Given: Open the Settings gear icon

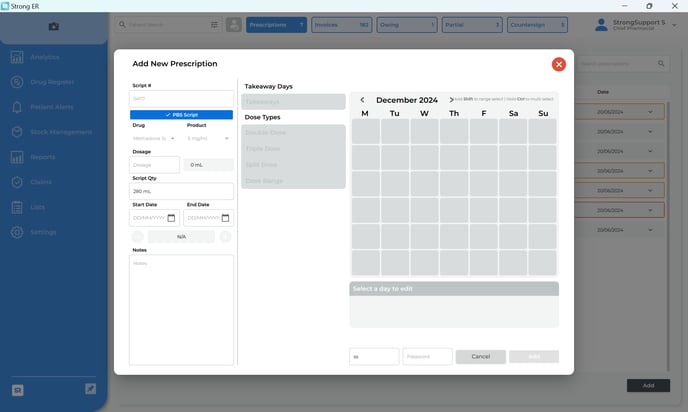Looking at the screenshot, I should [17, 232].
